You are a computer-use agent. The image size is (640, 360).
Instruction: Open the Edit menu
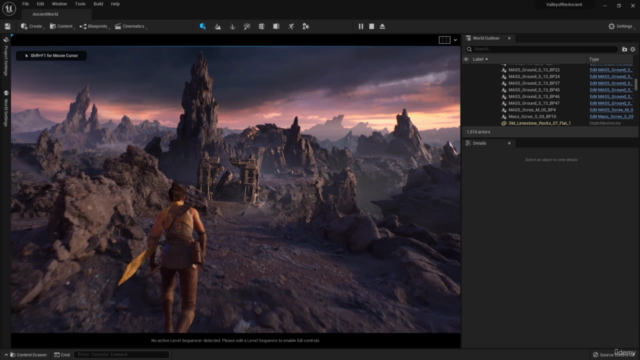click(40, 4)
